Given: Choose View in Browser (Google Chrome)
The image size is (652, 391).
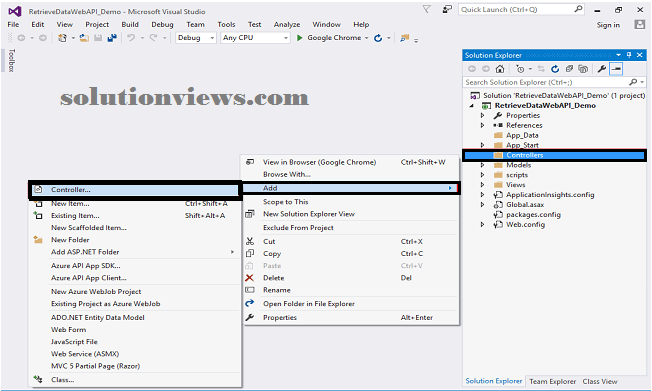Looking at the screenshot, I should 350,162.
